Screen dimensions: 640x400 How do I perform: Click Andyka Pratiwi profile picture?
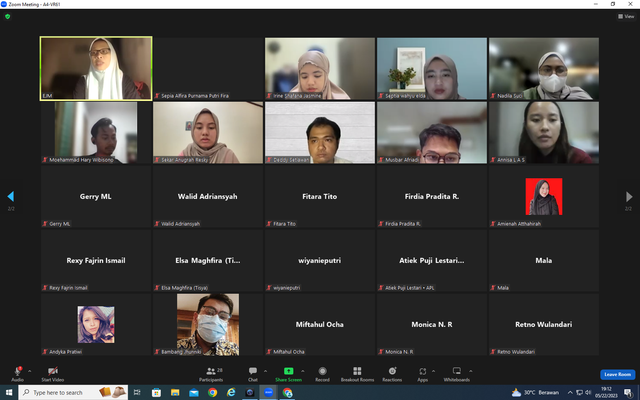pyautogui.click(x=96, y=324)
